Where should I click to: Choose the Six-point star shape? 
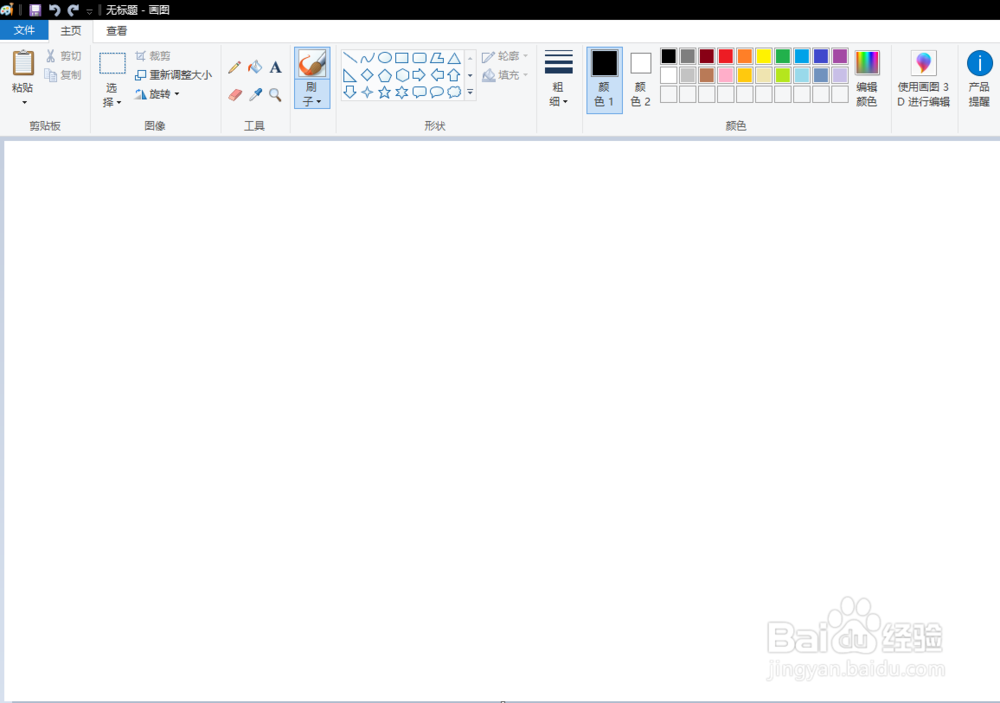[x=402, y=92]
